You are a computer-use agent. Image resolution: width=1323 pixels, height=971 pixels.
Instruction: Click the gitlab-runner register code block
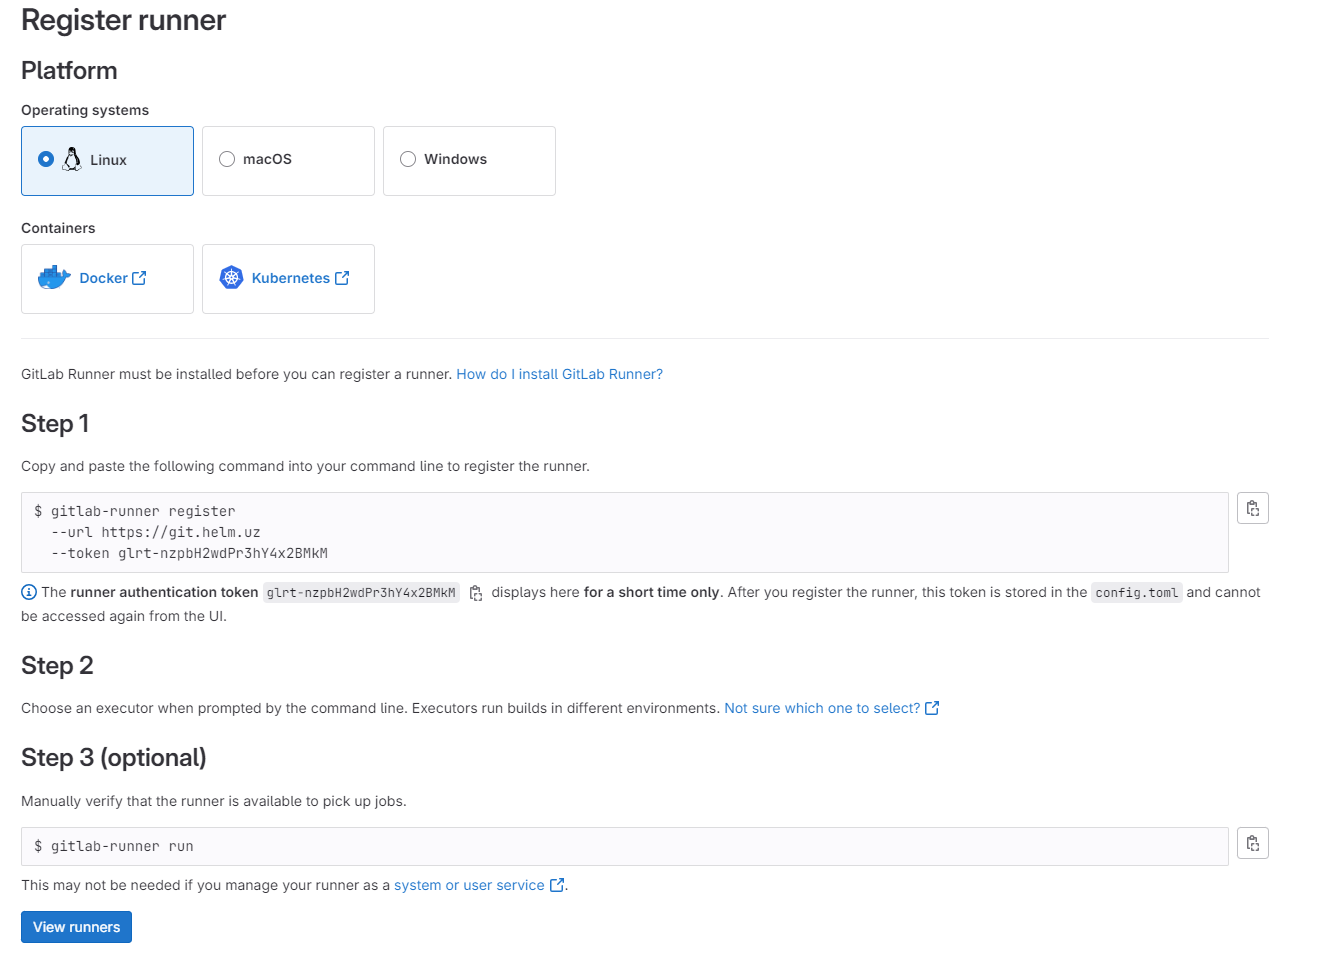625,532
